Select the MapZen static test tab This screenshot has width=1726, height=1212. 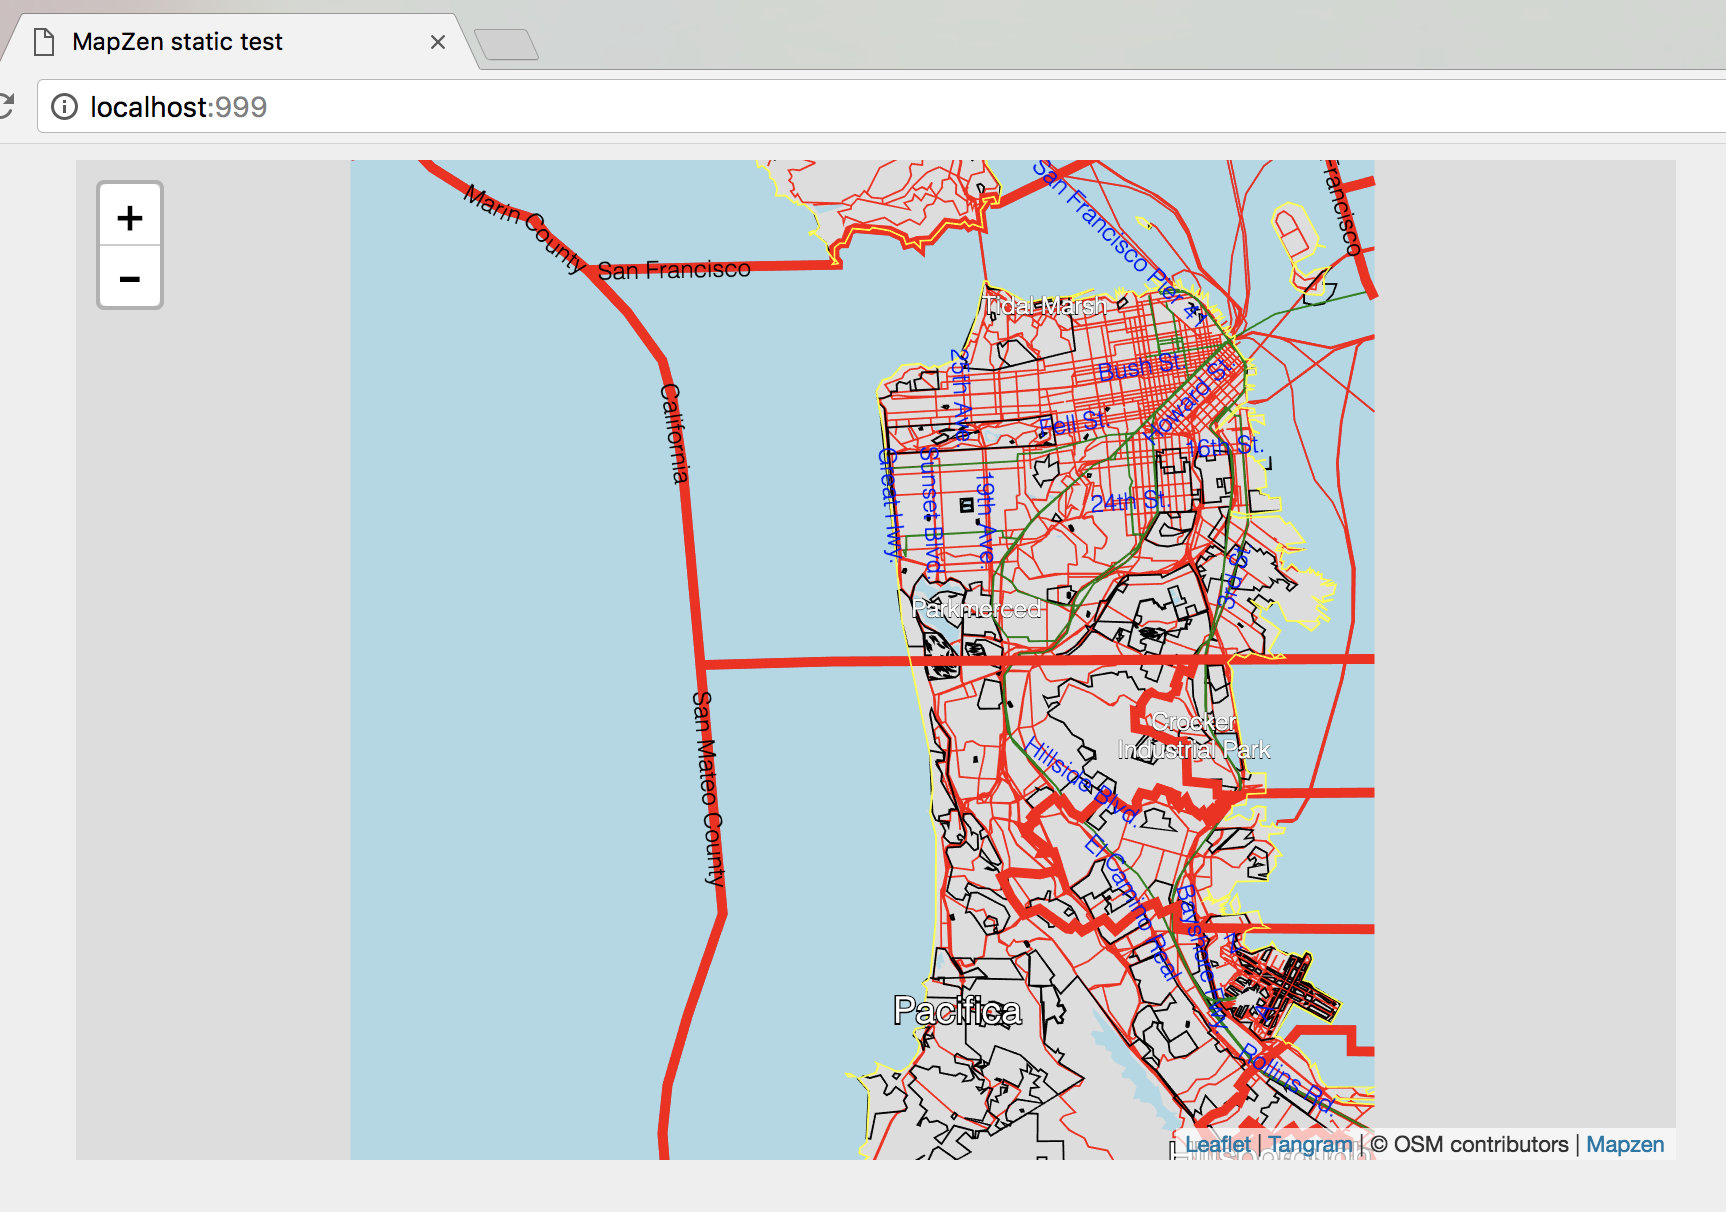(x=240, y=42)
